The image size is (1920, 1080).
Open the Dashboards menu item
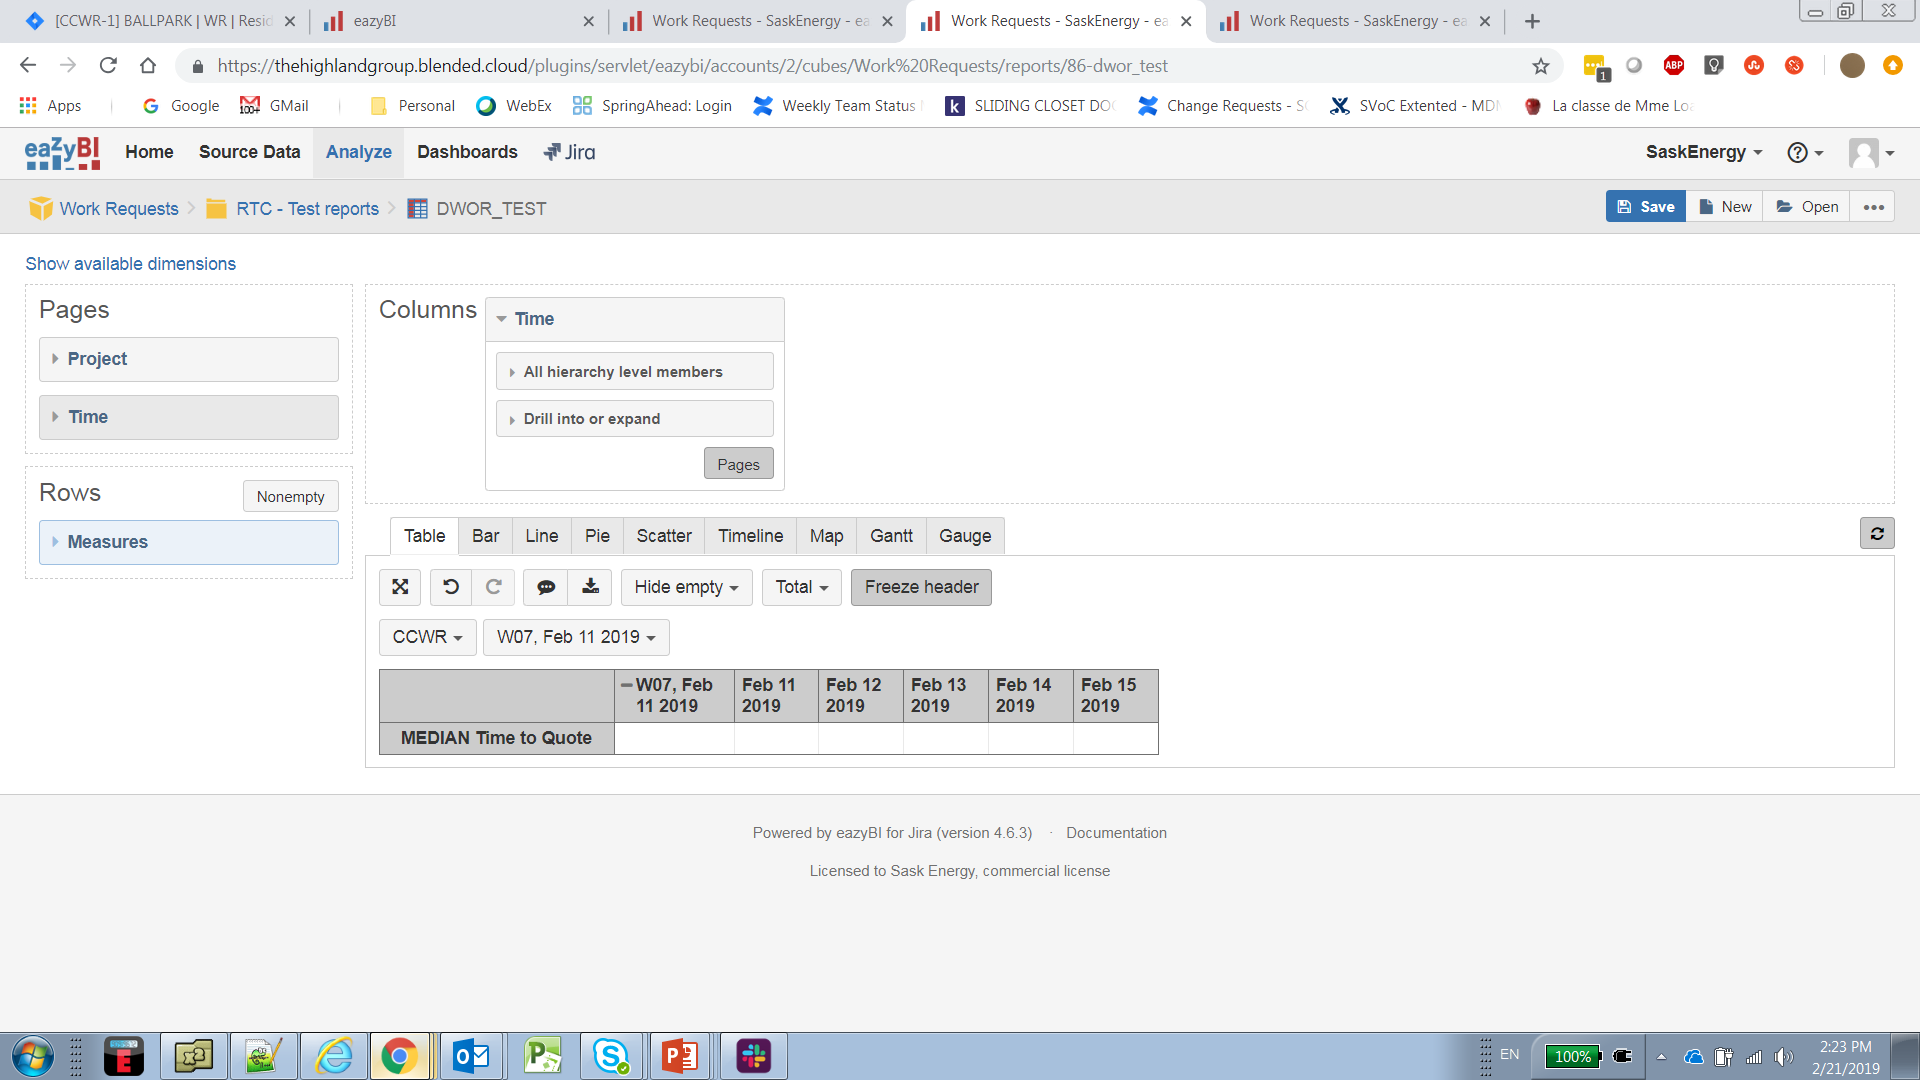(x=467, y=152)
